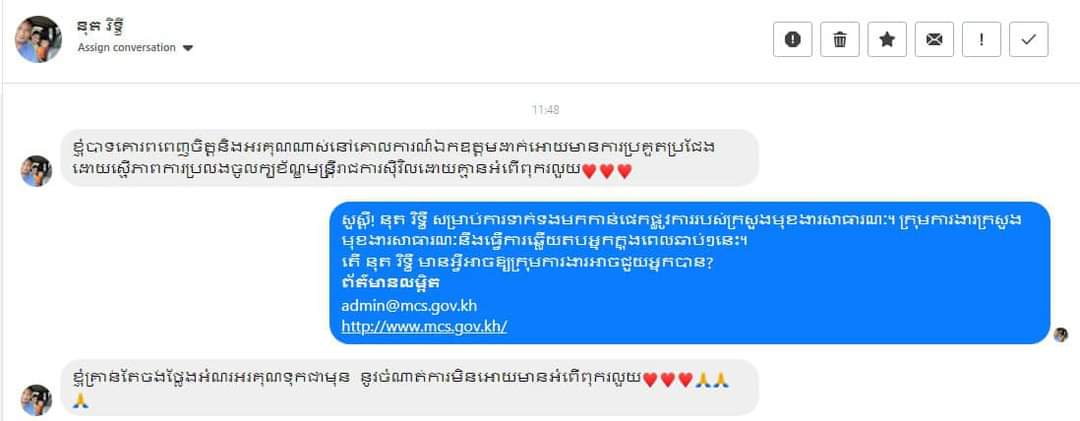
Task: Mark conversation as spam with exclamation circle icon
Action: click(793, 39)
